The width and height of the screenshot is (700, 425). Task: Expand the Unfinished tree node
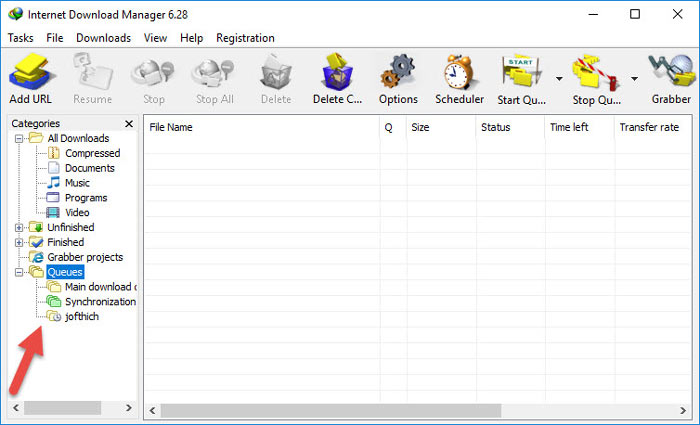[19, 228]
